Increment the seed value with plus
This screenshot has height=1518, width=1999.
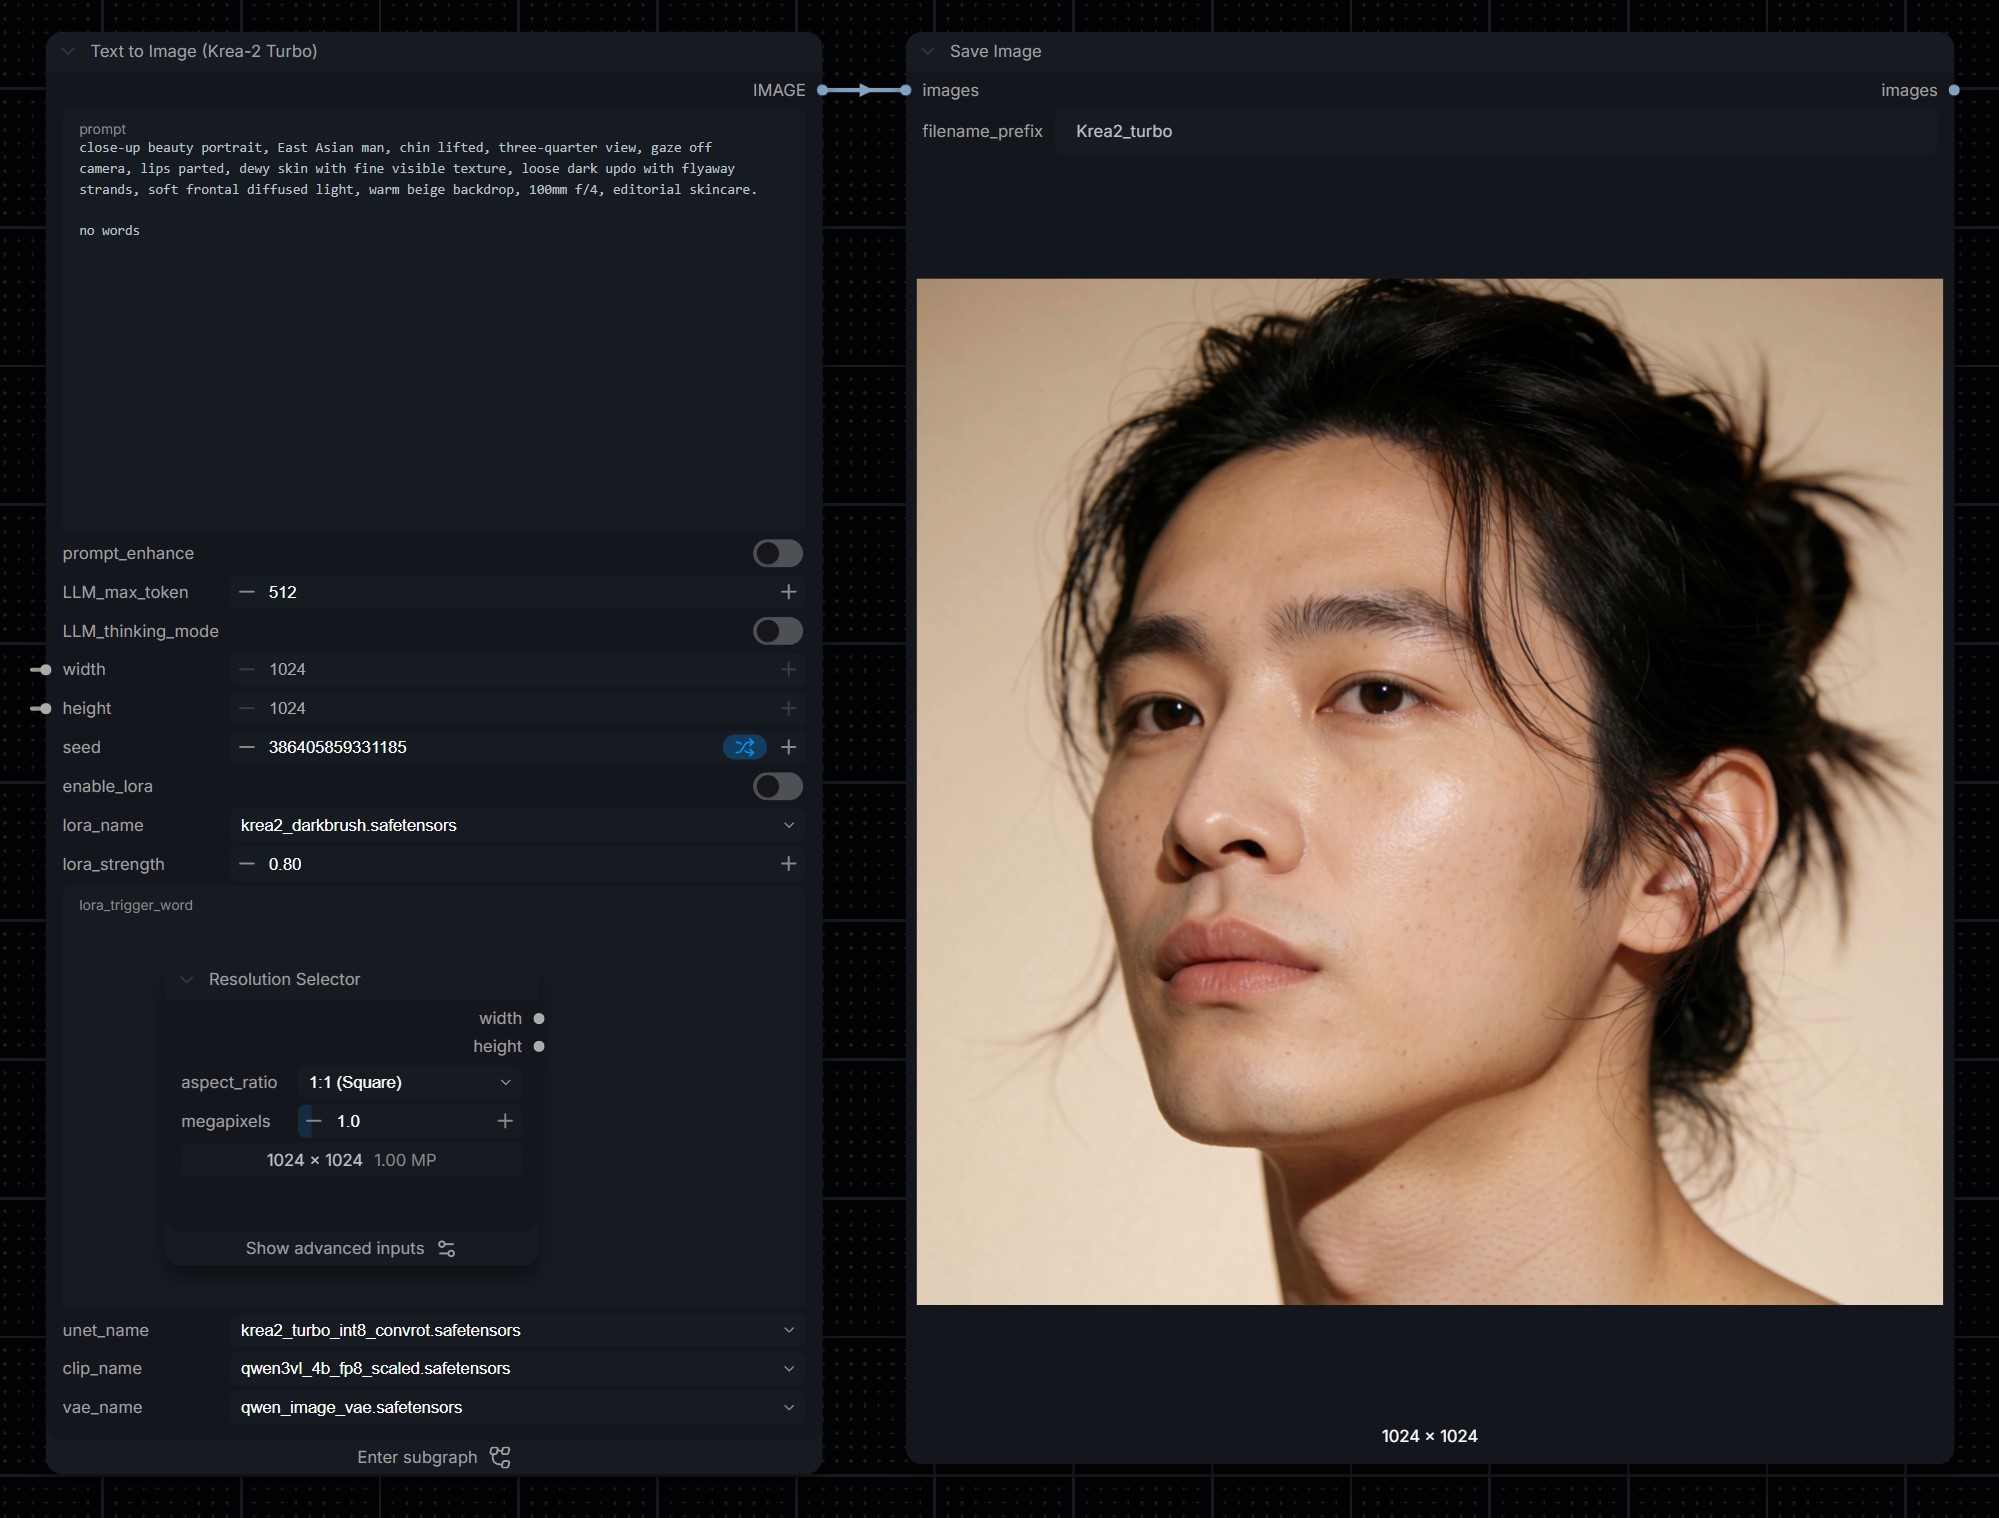[x=788, y=747]
